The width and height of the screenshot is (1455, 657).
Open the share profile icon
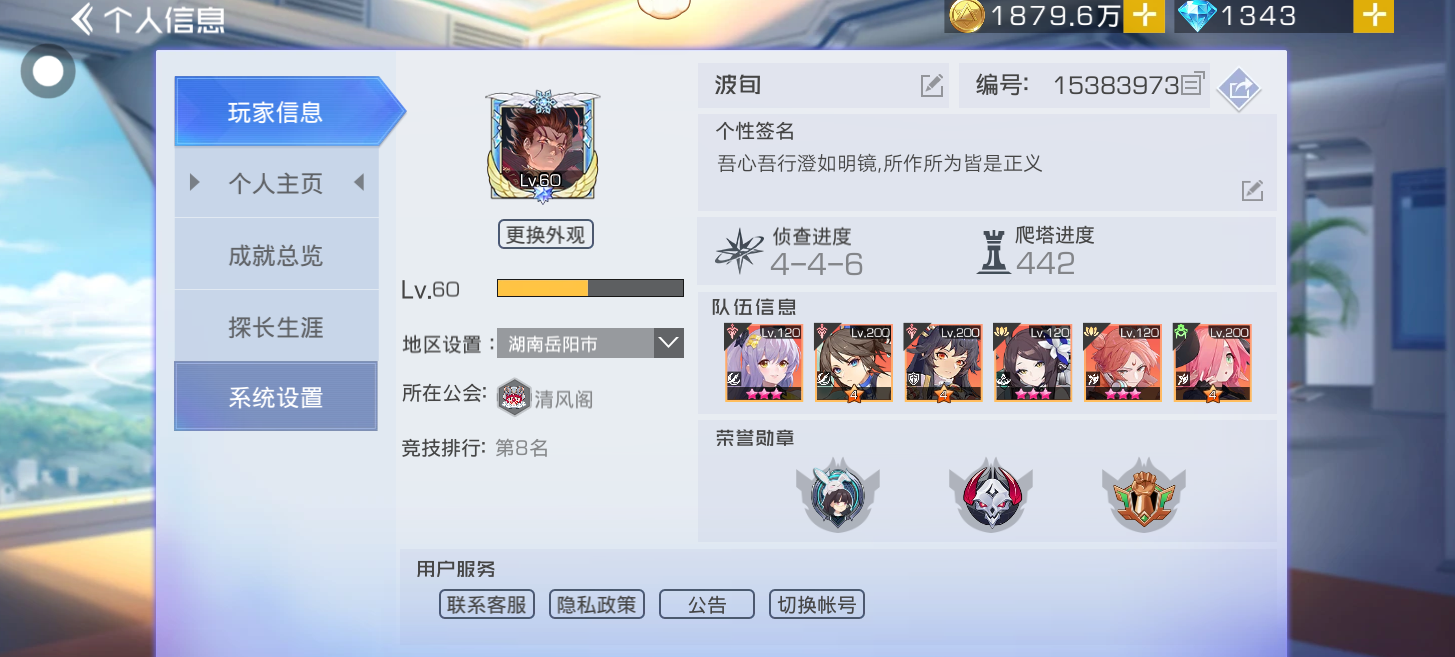1239,89
